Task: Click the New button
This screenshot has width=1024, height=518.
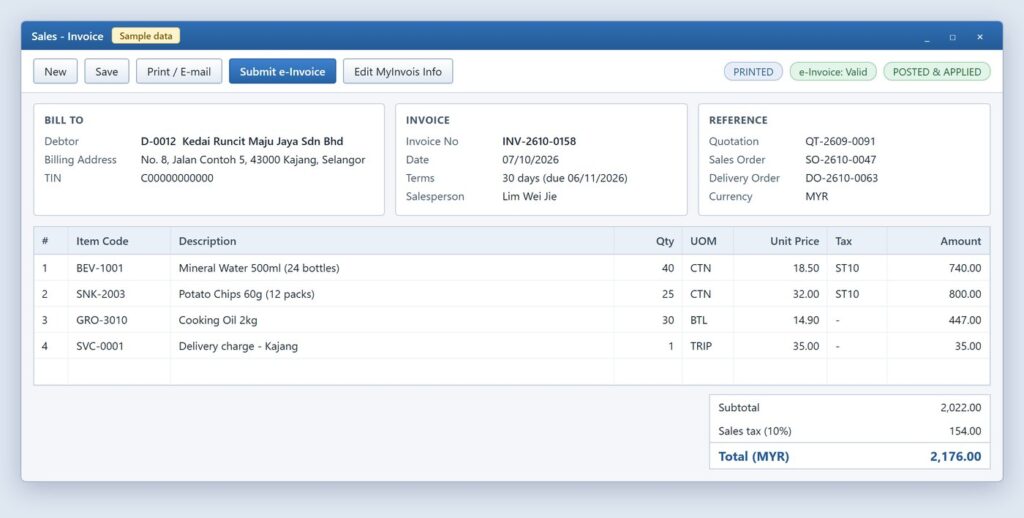Action: pos(56,72)
